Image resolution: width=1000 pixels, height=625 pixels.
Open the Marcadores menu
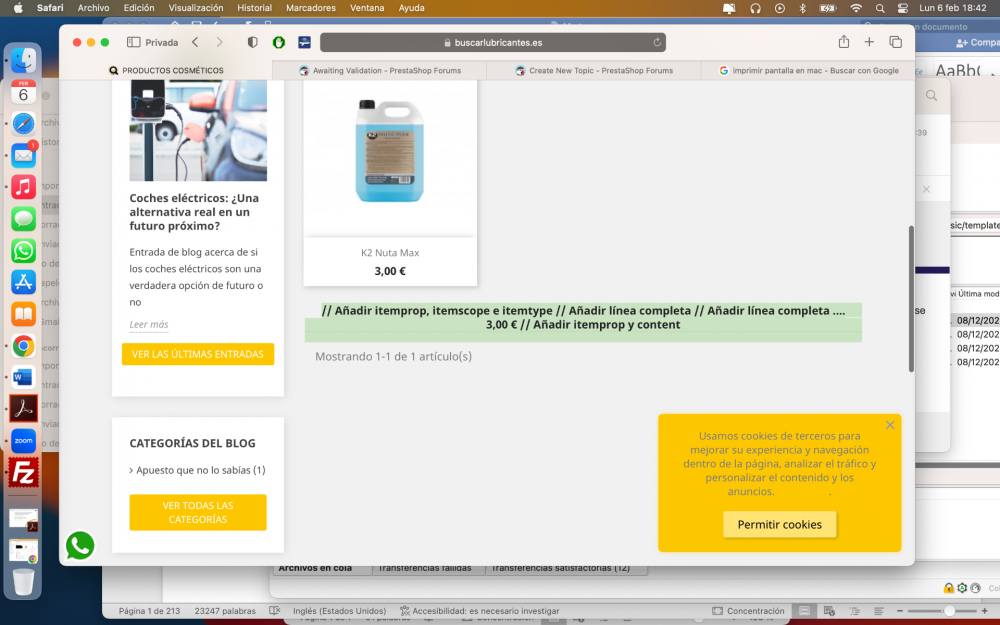311,8
